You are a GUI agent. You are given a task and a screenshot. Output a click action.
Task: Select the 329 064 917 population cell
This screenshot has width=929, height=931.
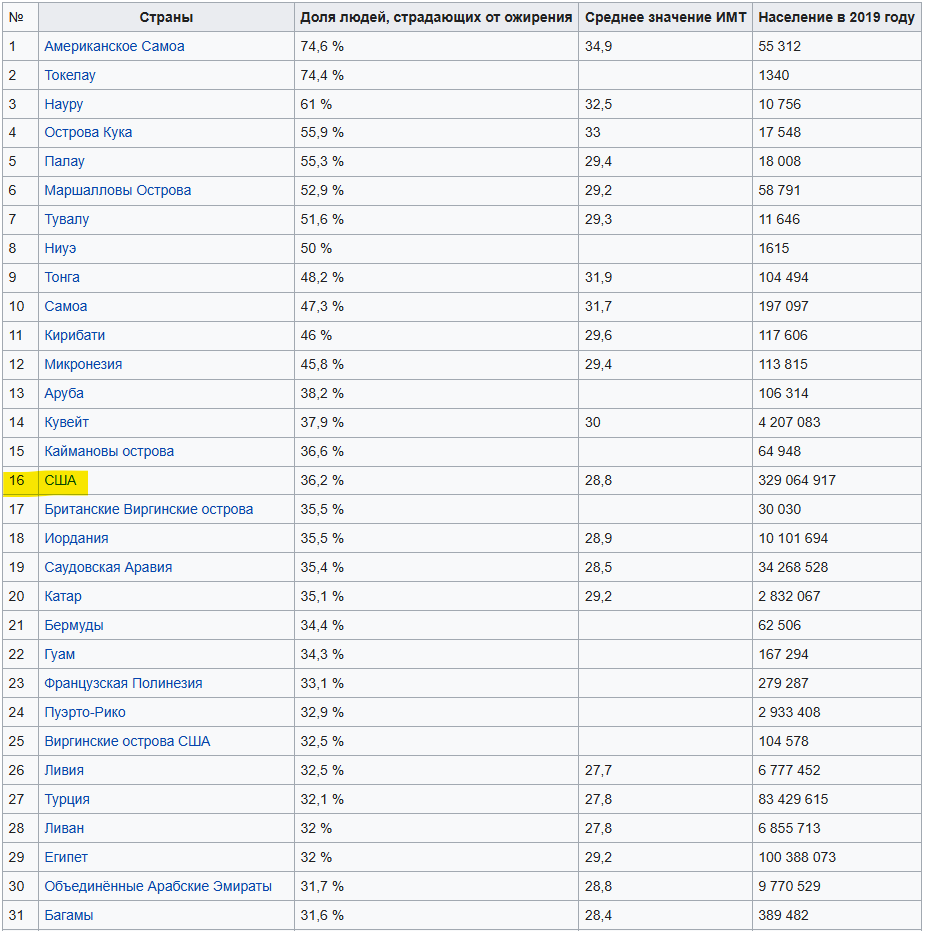click(x=797, y=480)
